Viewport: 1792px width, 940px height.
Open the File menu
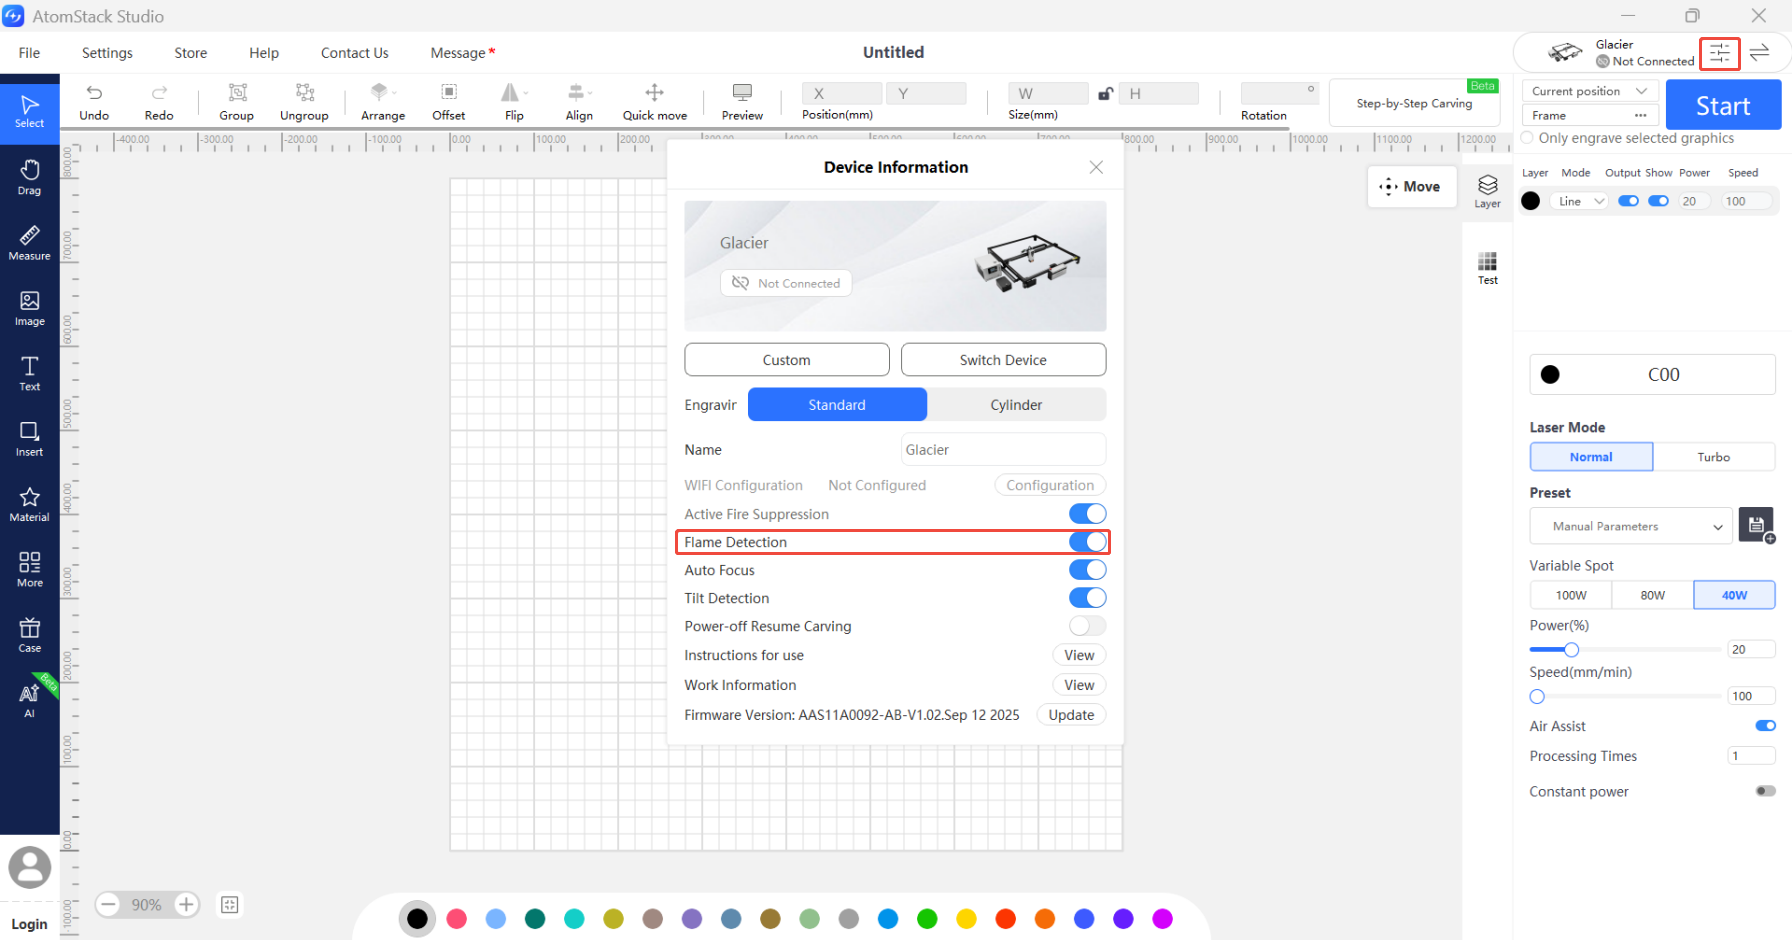[29, 53]
